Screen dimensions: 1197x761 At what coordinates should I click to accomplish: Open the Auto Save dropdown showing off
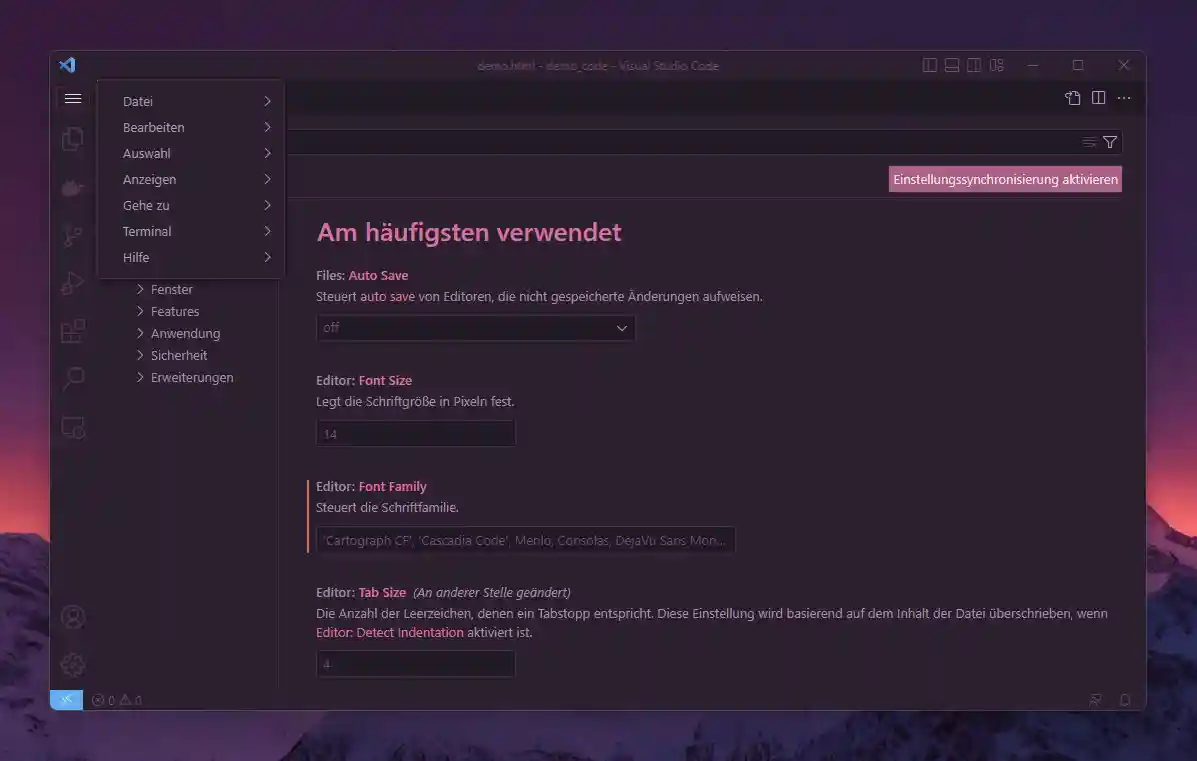pos(475,328)
